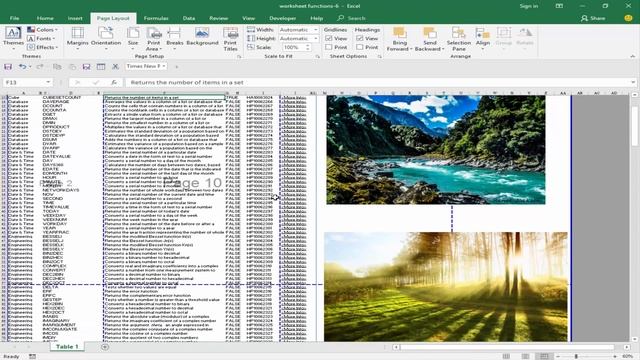
Task: Toggle Headings Print checkbox
Action: pos(360,47)
